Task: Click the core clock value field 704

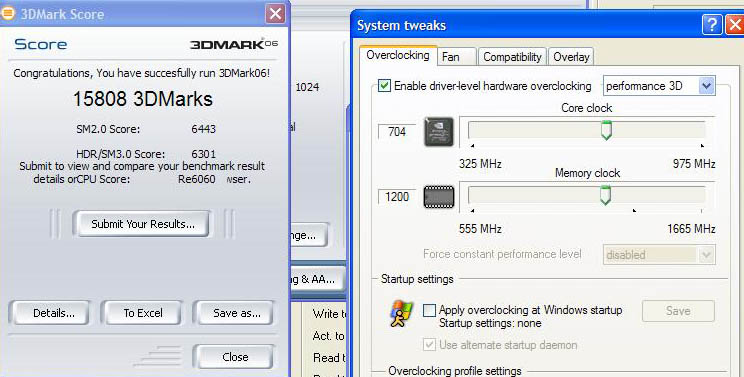Action: 397,131
